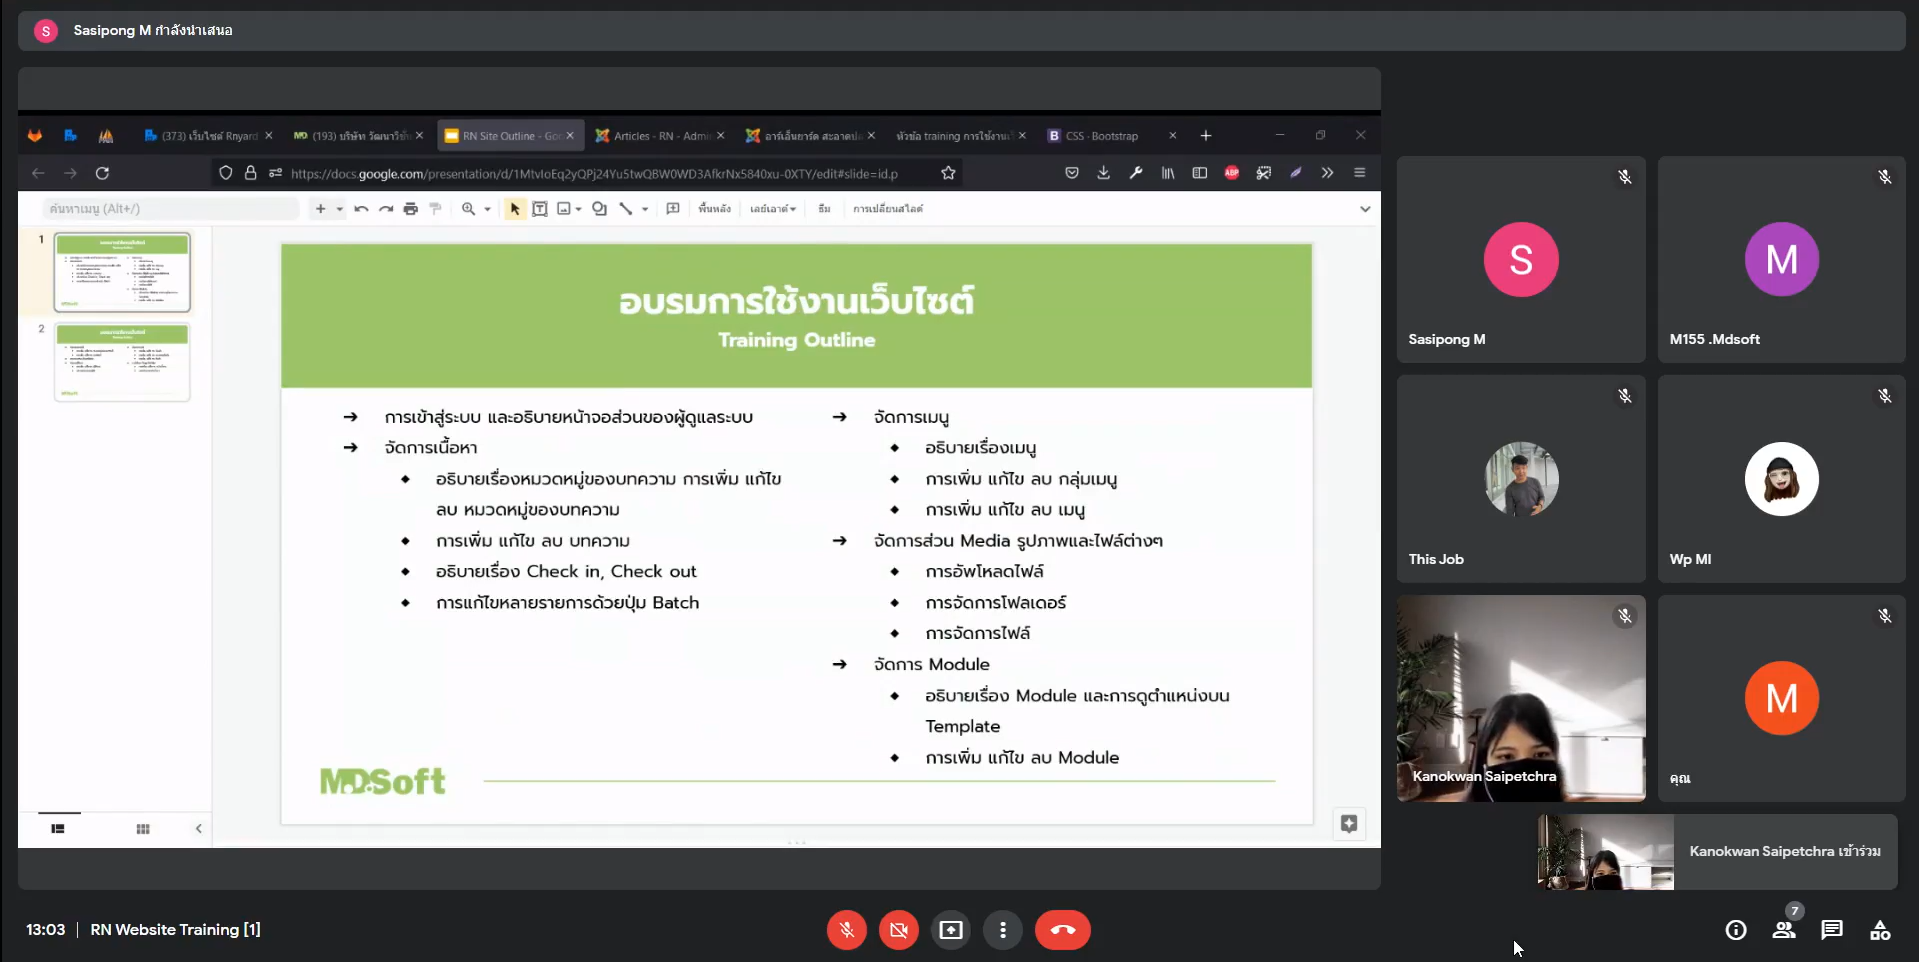Open the เลย์เอาต์ layout dropdown
The height and width of the screenshot is (962, 1919).
(x=773, y=209)
